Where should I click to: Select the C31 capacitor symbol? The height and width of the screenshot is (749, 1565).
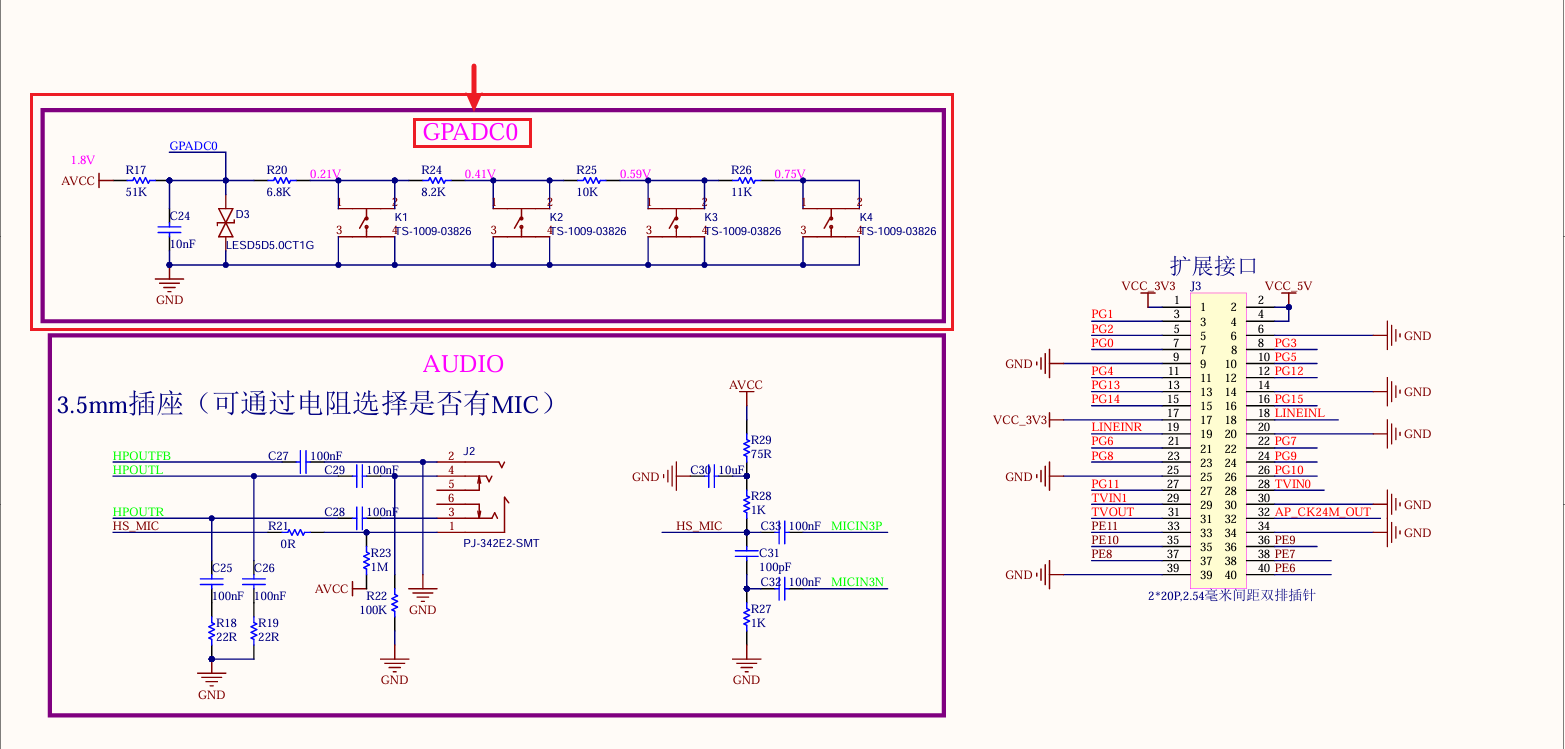tap(746, 552)
